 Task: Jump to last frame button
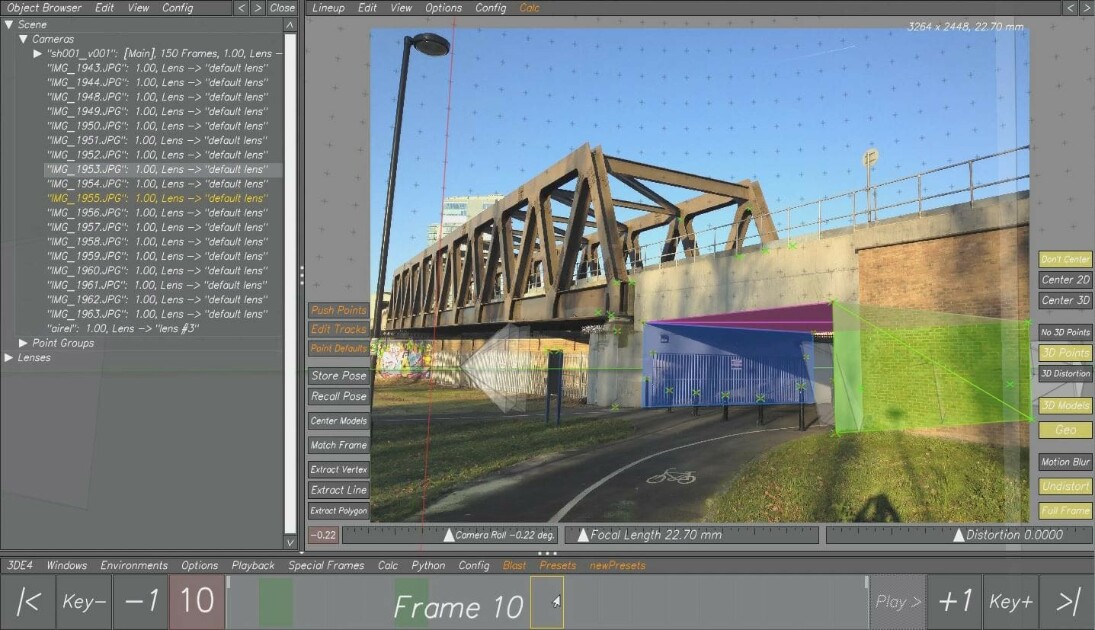[x=1066, y=601]
